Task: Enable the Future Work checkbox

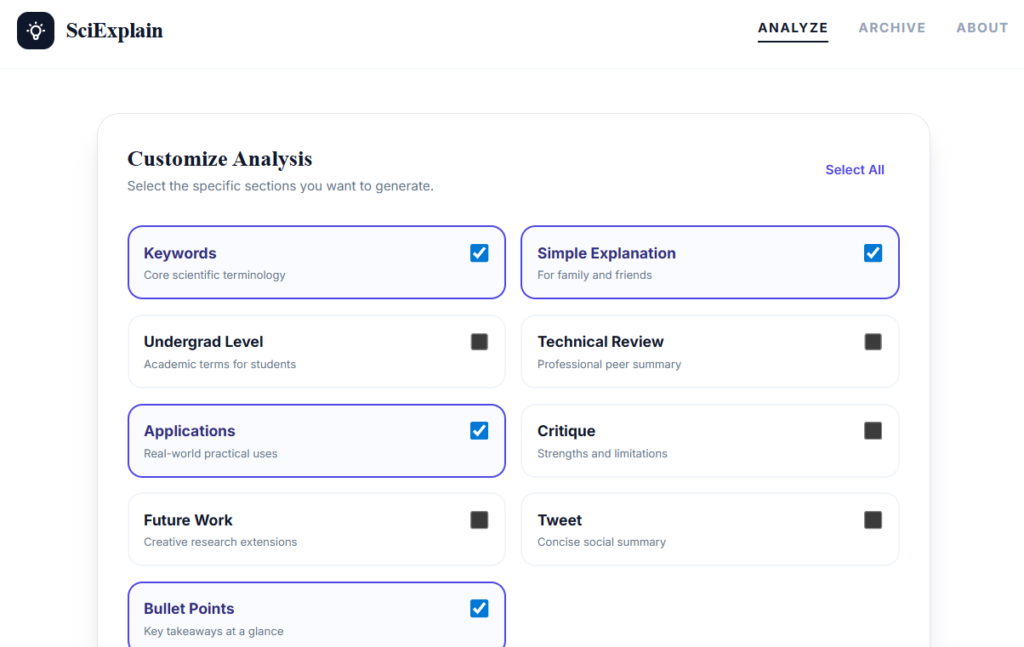Action: [479, 520]
